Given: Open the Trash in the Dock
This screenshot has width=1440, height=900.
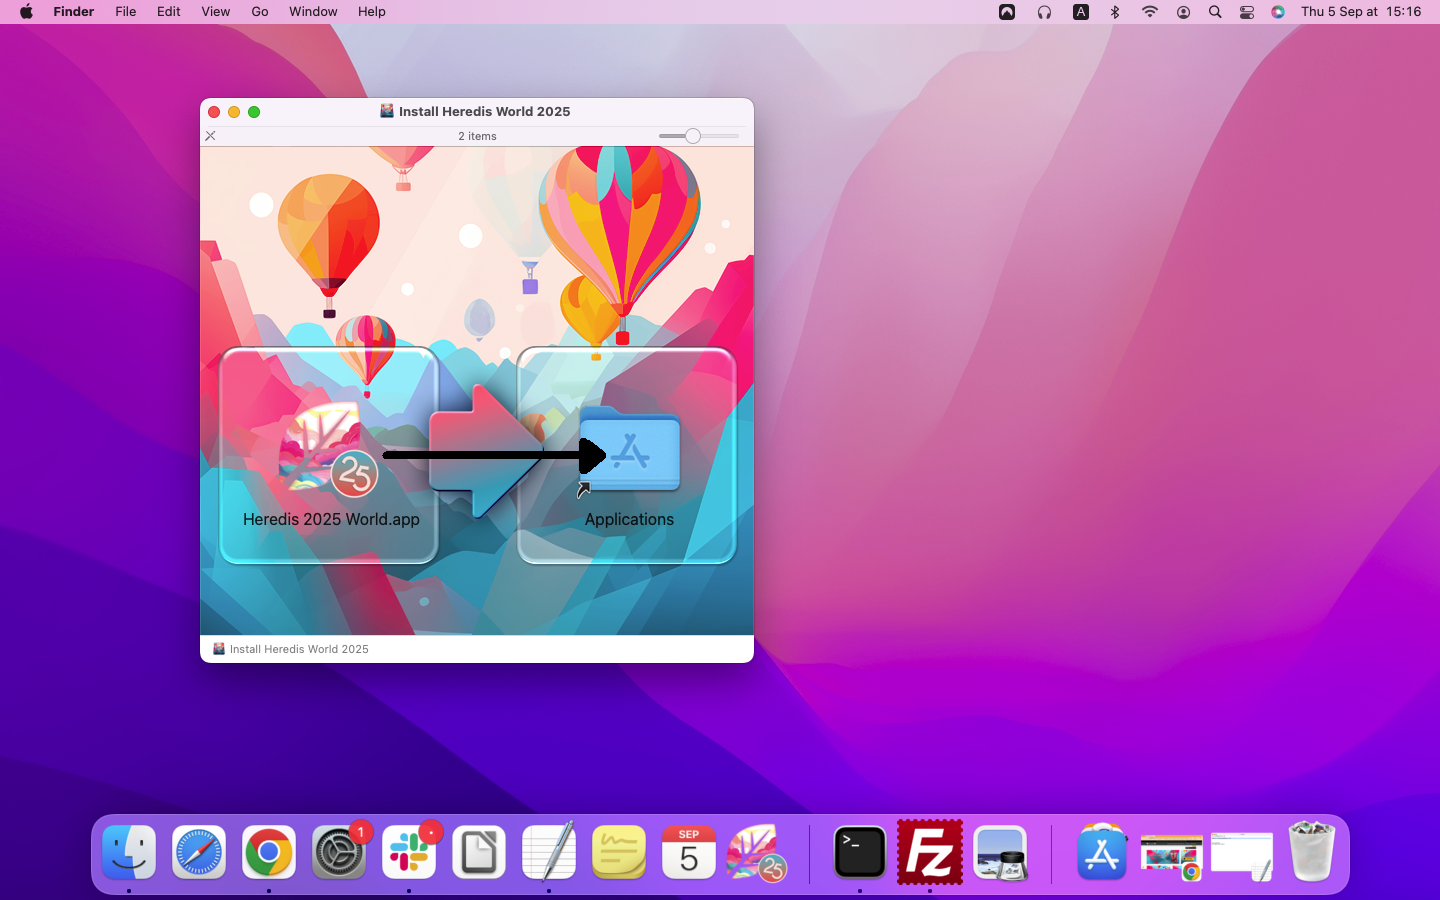Looking at the screenshot, I should (x=1311, y=853).
